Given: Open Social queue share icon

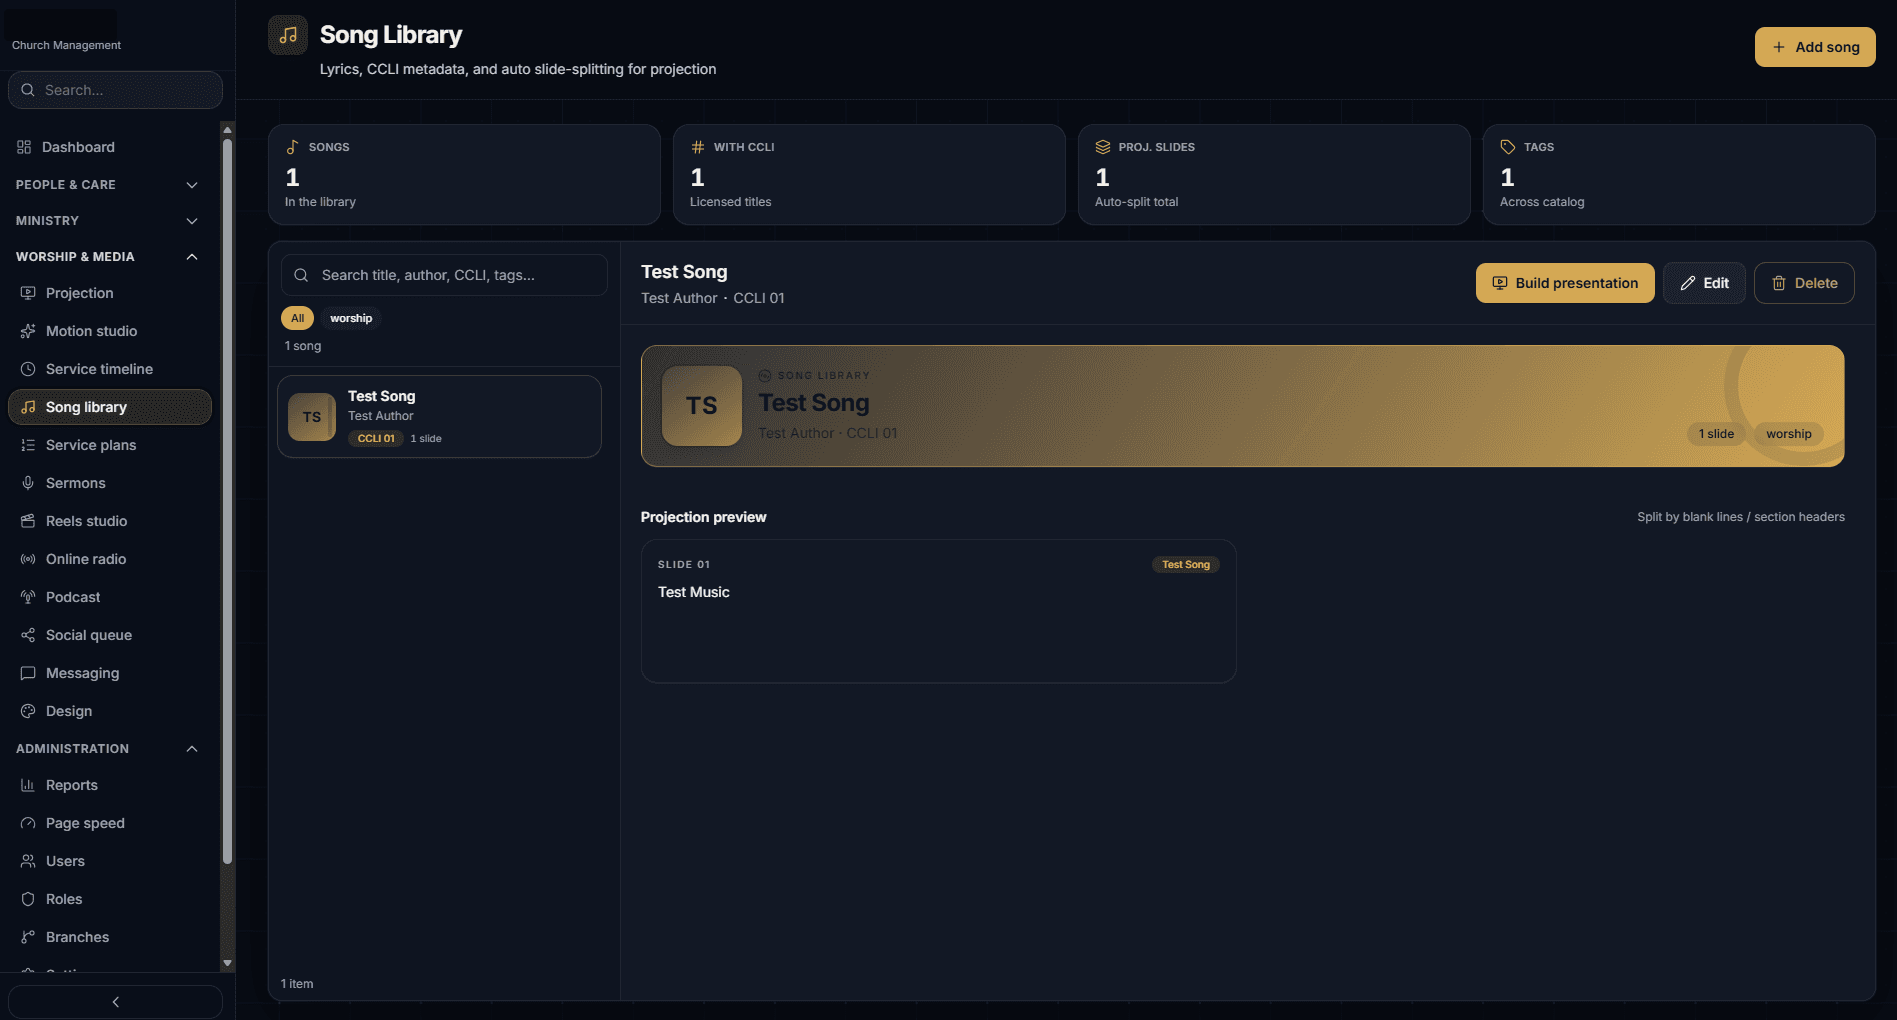Looking at the screenshot, I should [x=28, y=635].
